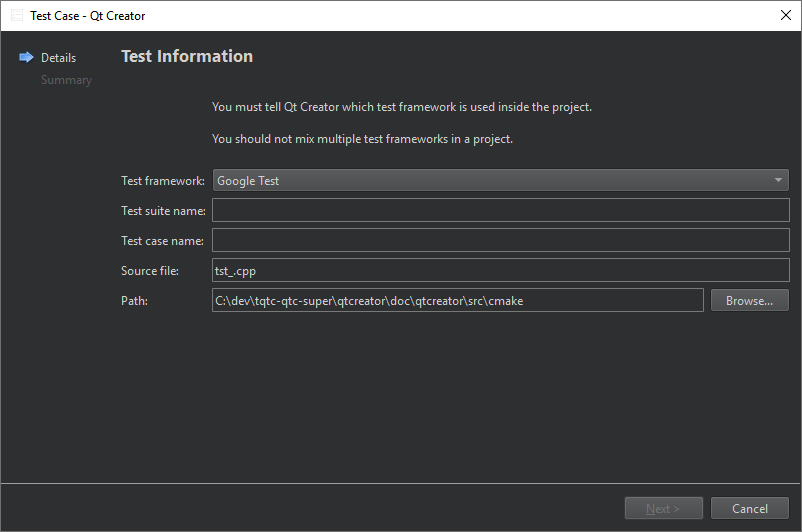Click the Next > button

(663, 508)
